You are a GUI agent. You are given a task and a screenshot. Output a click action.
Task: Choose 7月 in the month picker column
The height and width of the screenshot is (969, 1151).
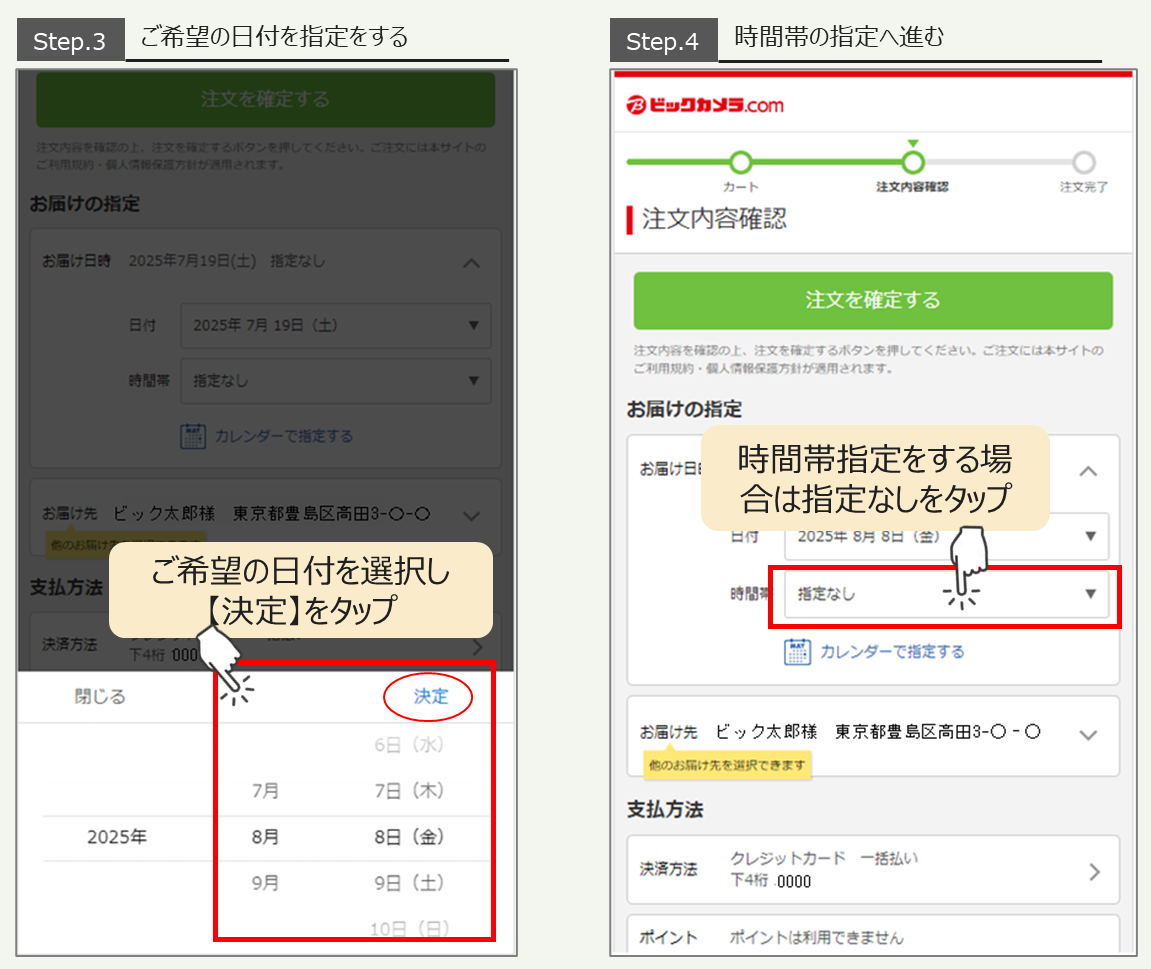(x=265, y=791)
